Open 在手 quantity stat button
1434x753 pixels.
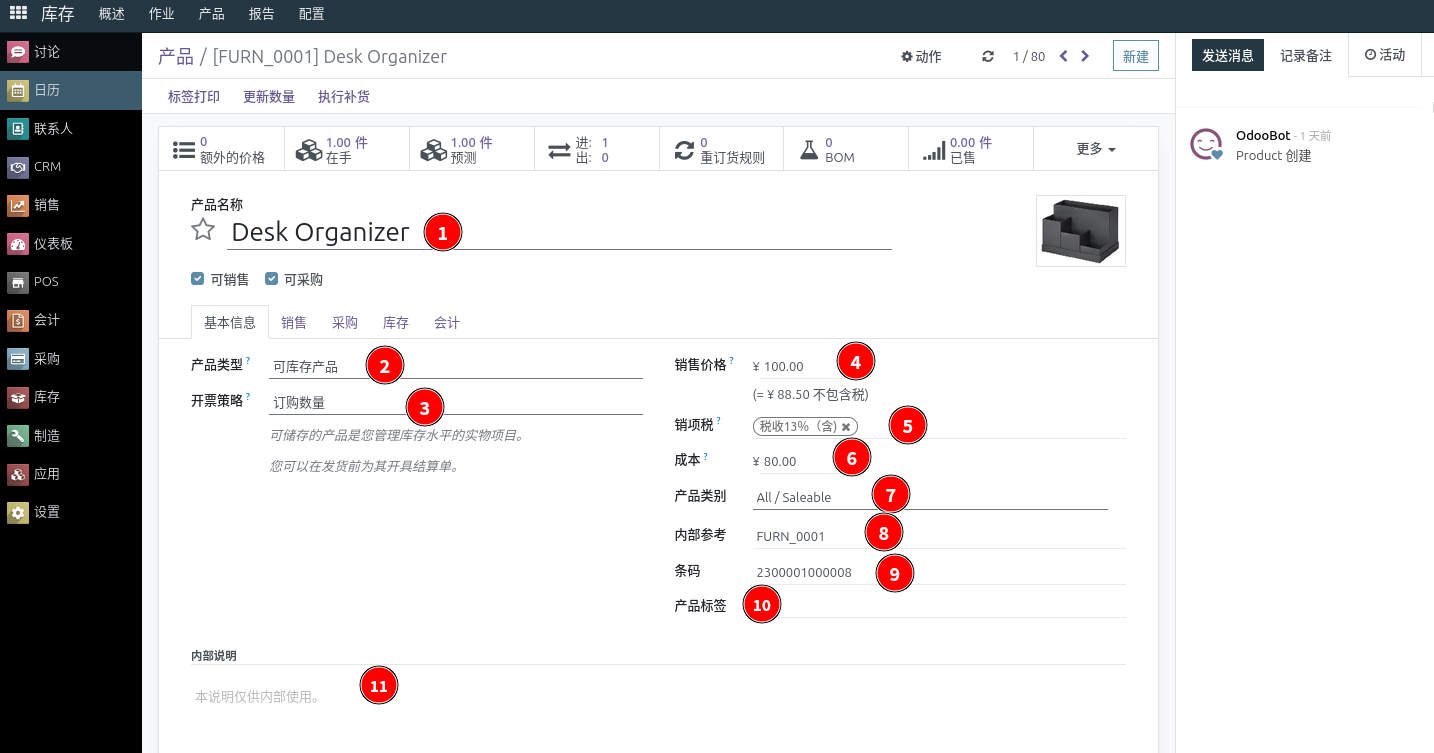pos(347,150)
